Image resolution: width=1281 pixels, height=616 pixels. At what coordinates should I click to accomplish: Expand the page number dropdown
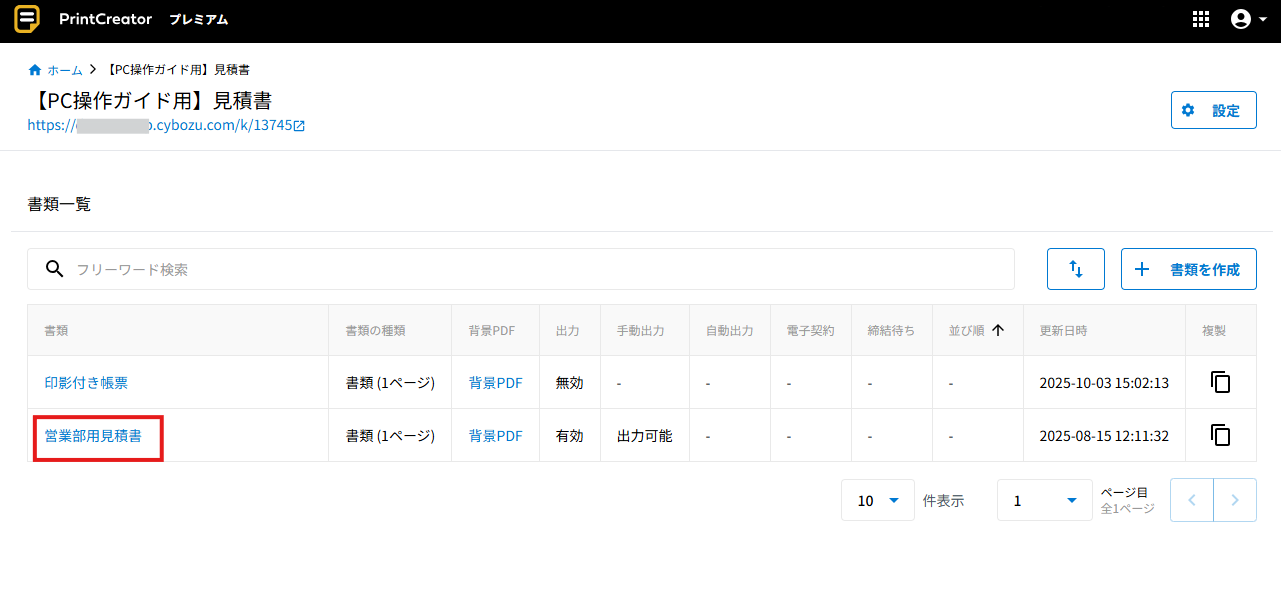[1044, 501]
